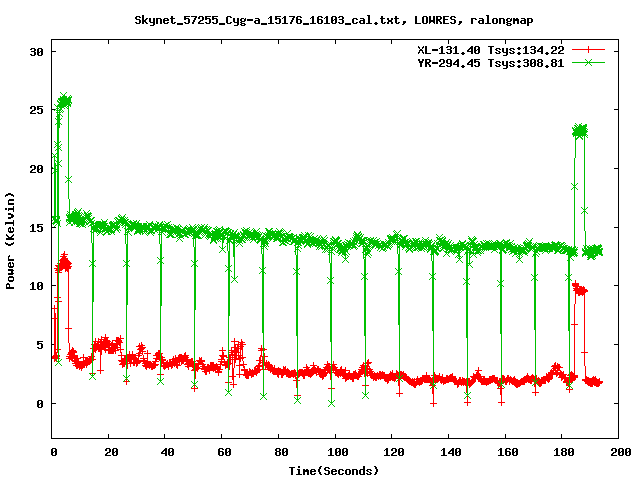Viewport: 640px width, 480px height.
Task: Click the green YR legend line sample
Action: coord(588,62)
